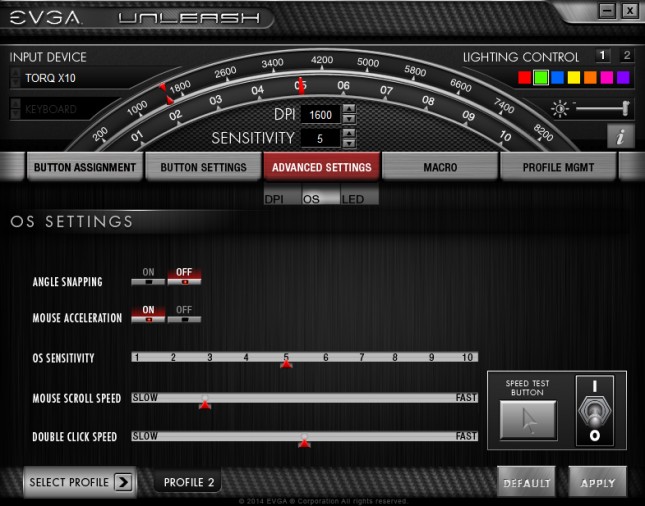
Task: Pick the yellow lighting color
Action: coord(574,77)
